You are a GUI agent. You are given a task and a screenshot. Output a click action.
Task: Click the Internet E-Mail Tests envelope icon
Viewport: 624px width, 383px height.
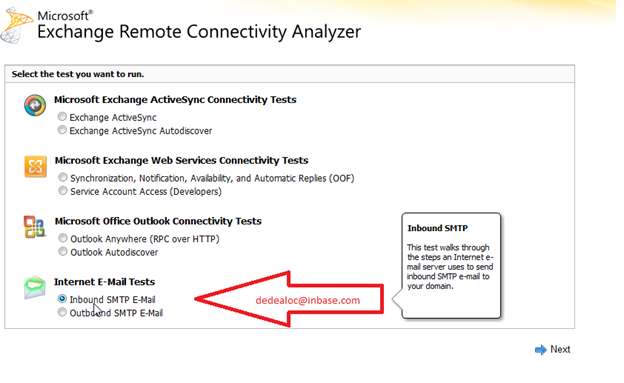(35, 287)
